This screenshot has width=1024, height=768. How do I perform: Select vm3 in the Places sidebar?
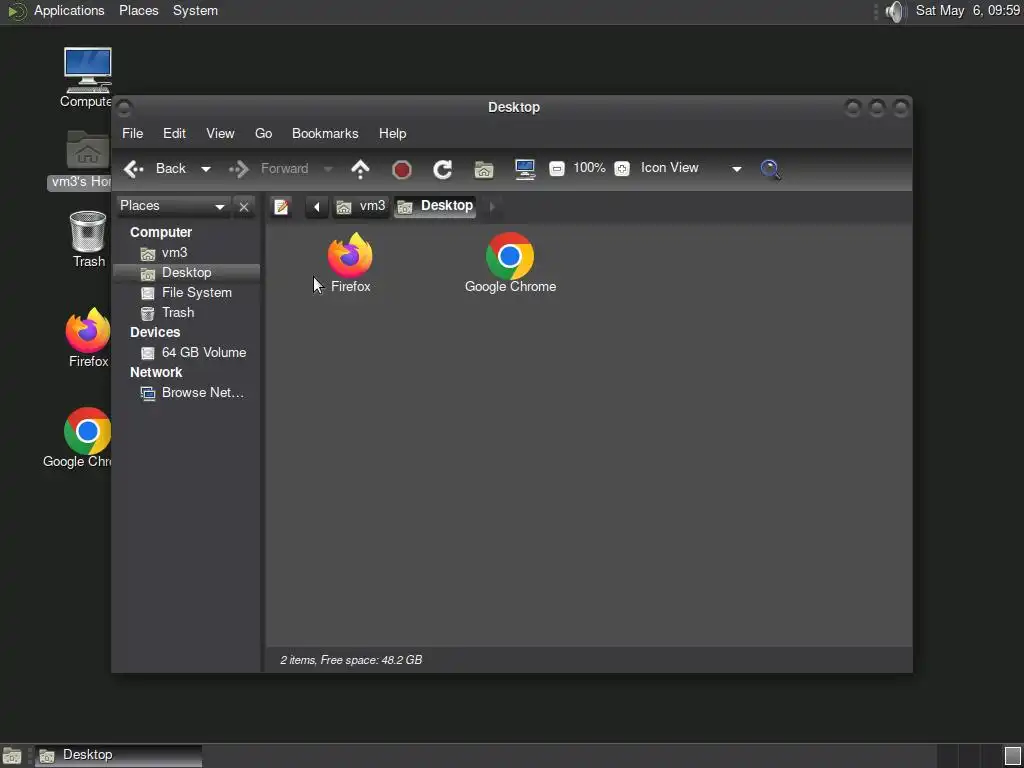coord(187,253)
